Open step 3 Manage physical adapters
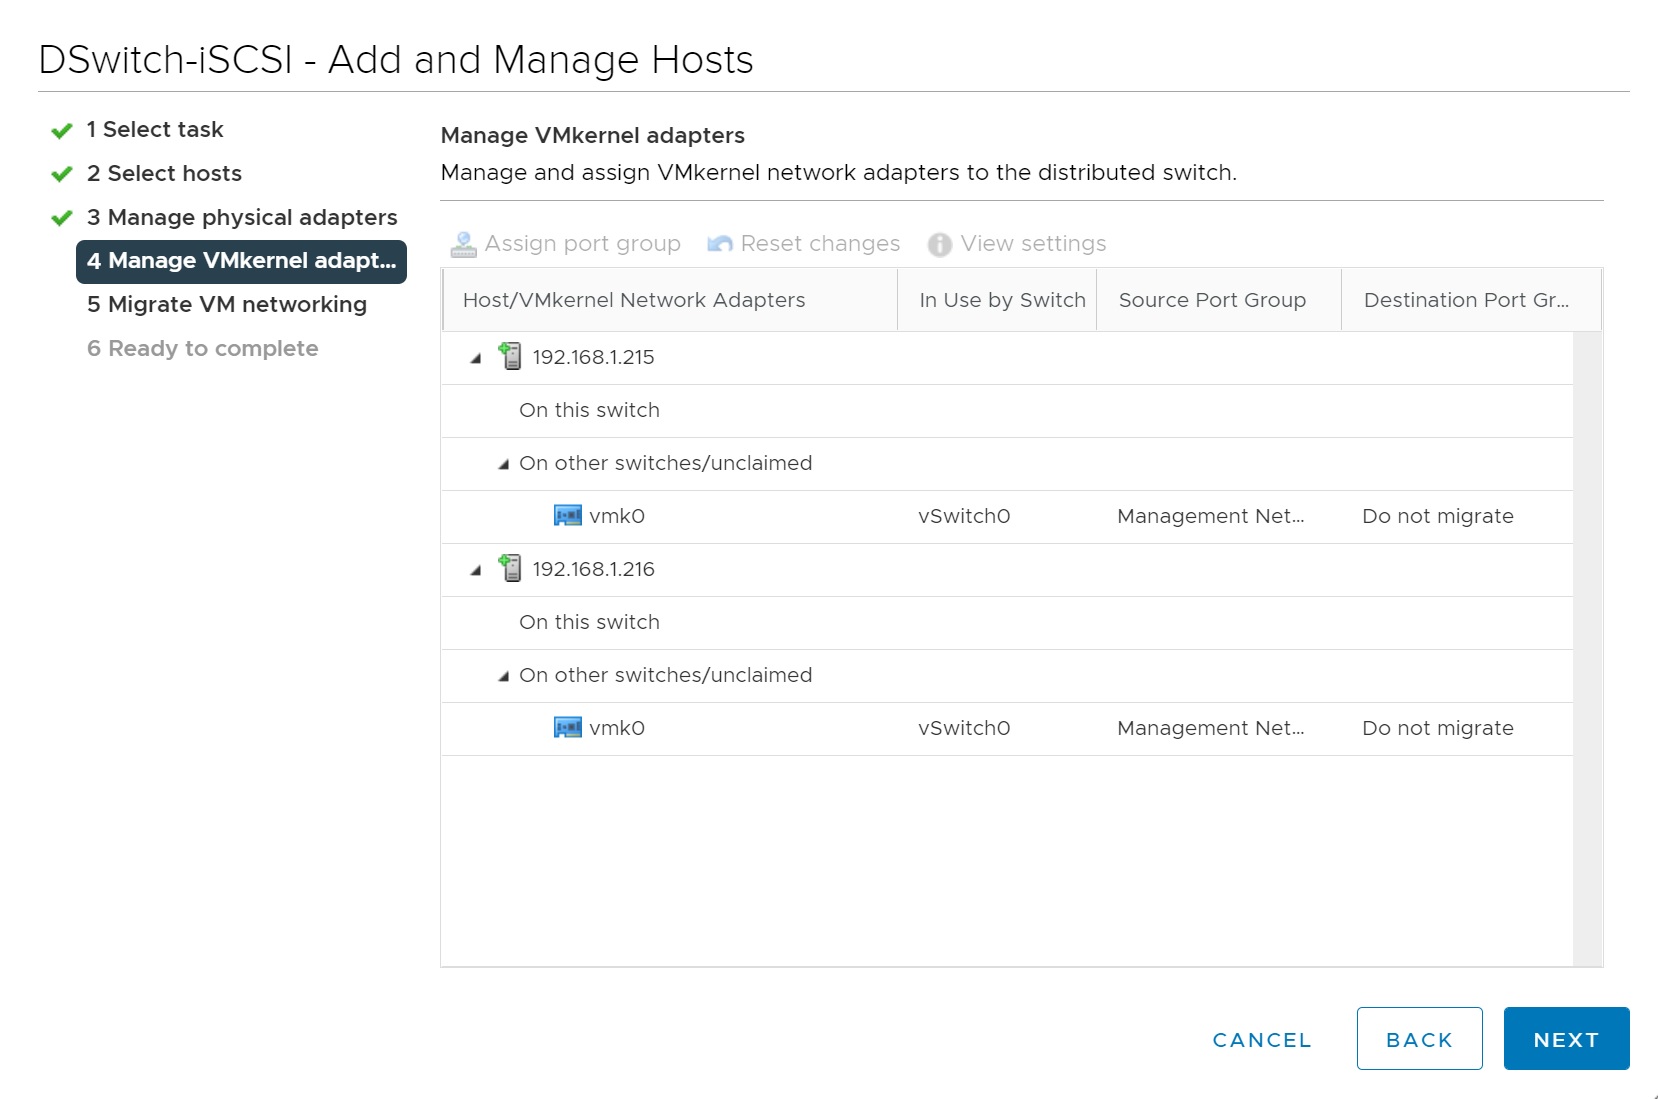This screenshot has width=1658, height=1099. point(242,218)
